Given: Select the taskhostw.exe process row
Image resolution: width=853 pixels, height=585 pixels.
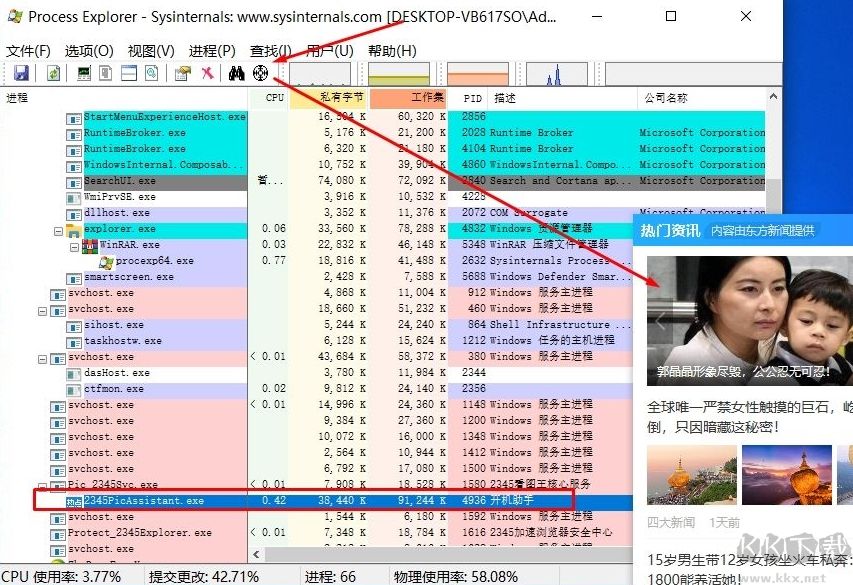Looking at the screenshot, I should pos(317,341).
